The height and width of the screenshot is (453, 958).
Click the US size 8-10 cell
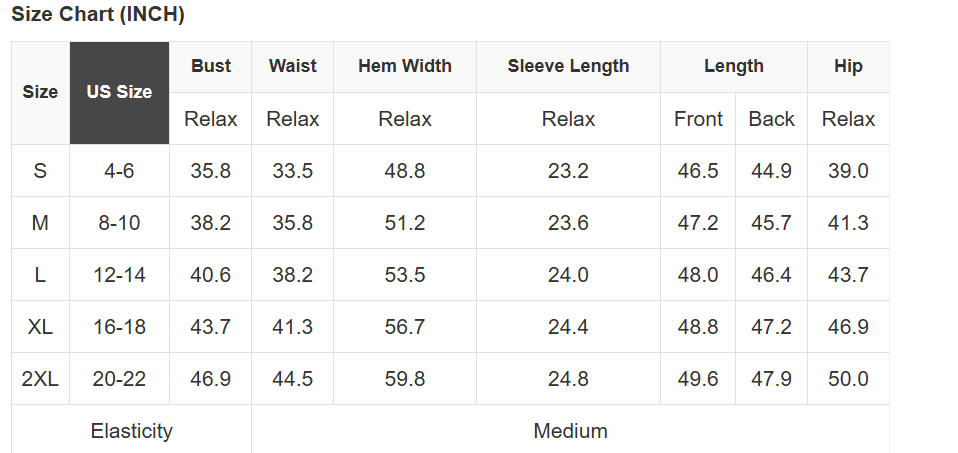point(119,223)
